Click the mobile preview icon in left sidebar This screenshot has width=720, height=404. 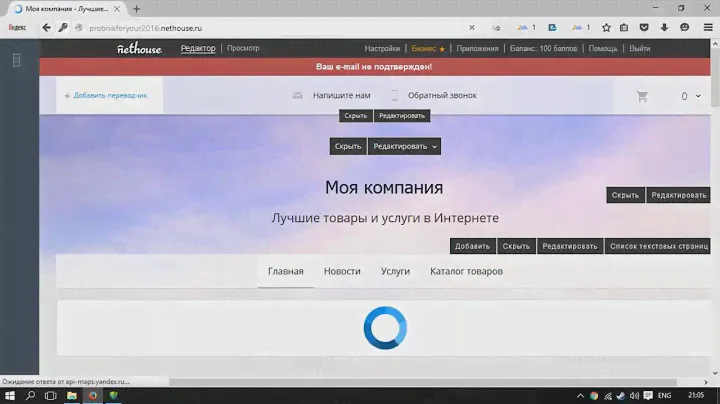point(17,61)
